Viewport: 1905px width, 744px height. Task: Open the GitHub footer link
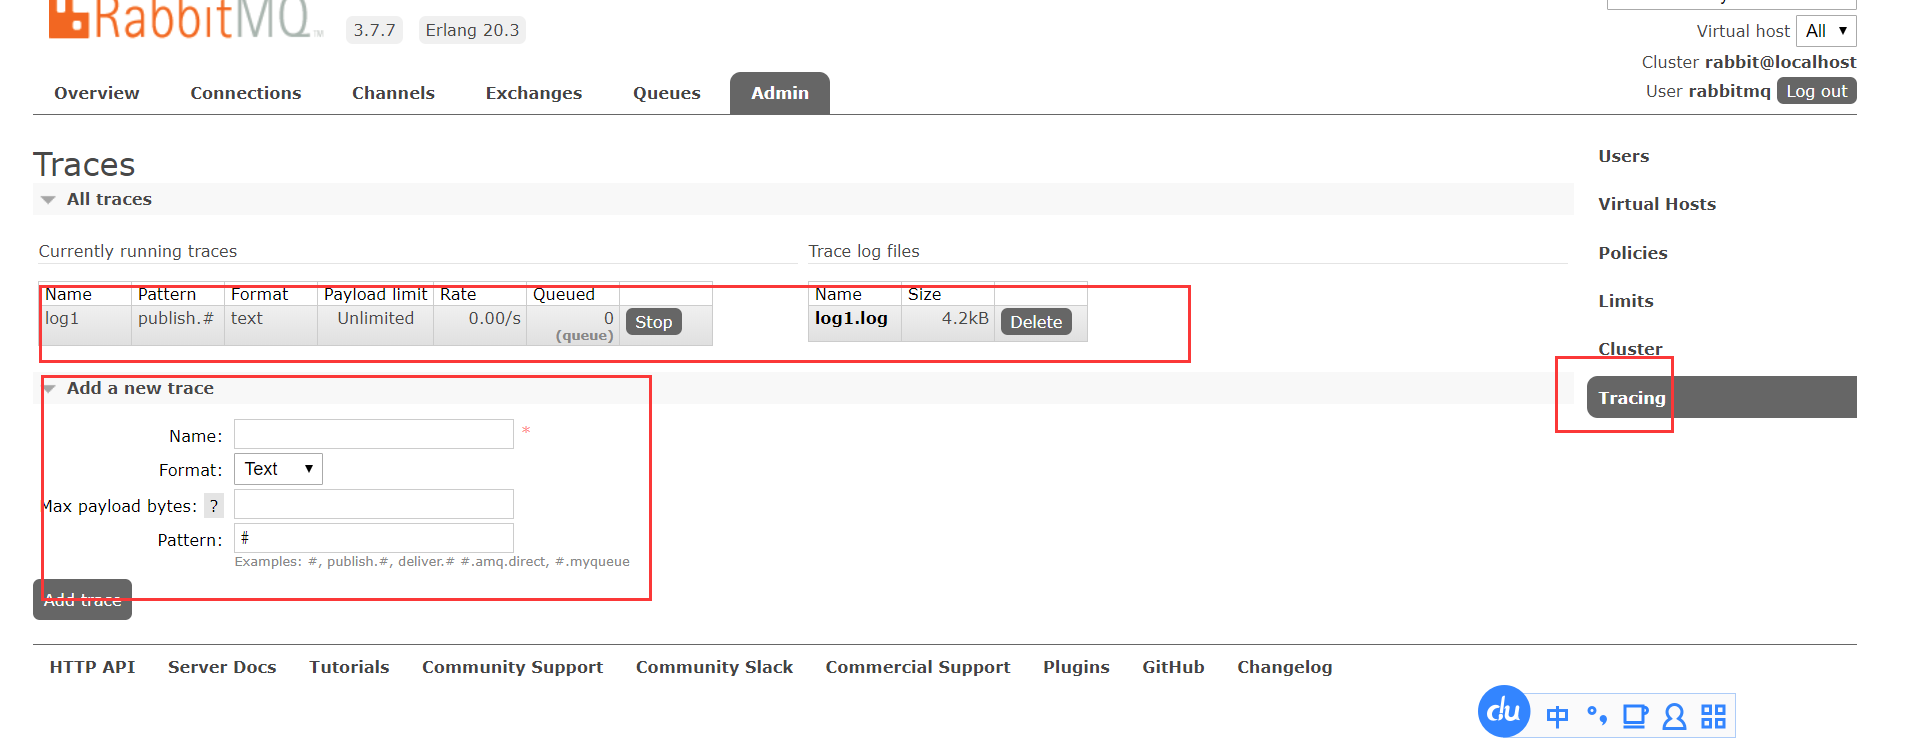1173,667
